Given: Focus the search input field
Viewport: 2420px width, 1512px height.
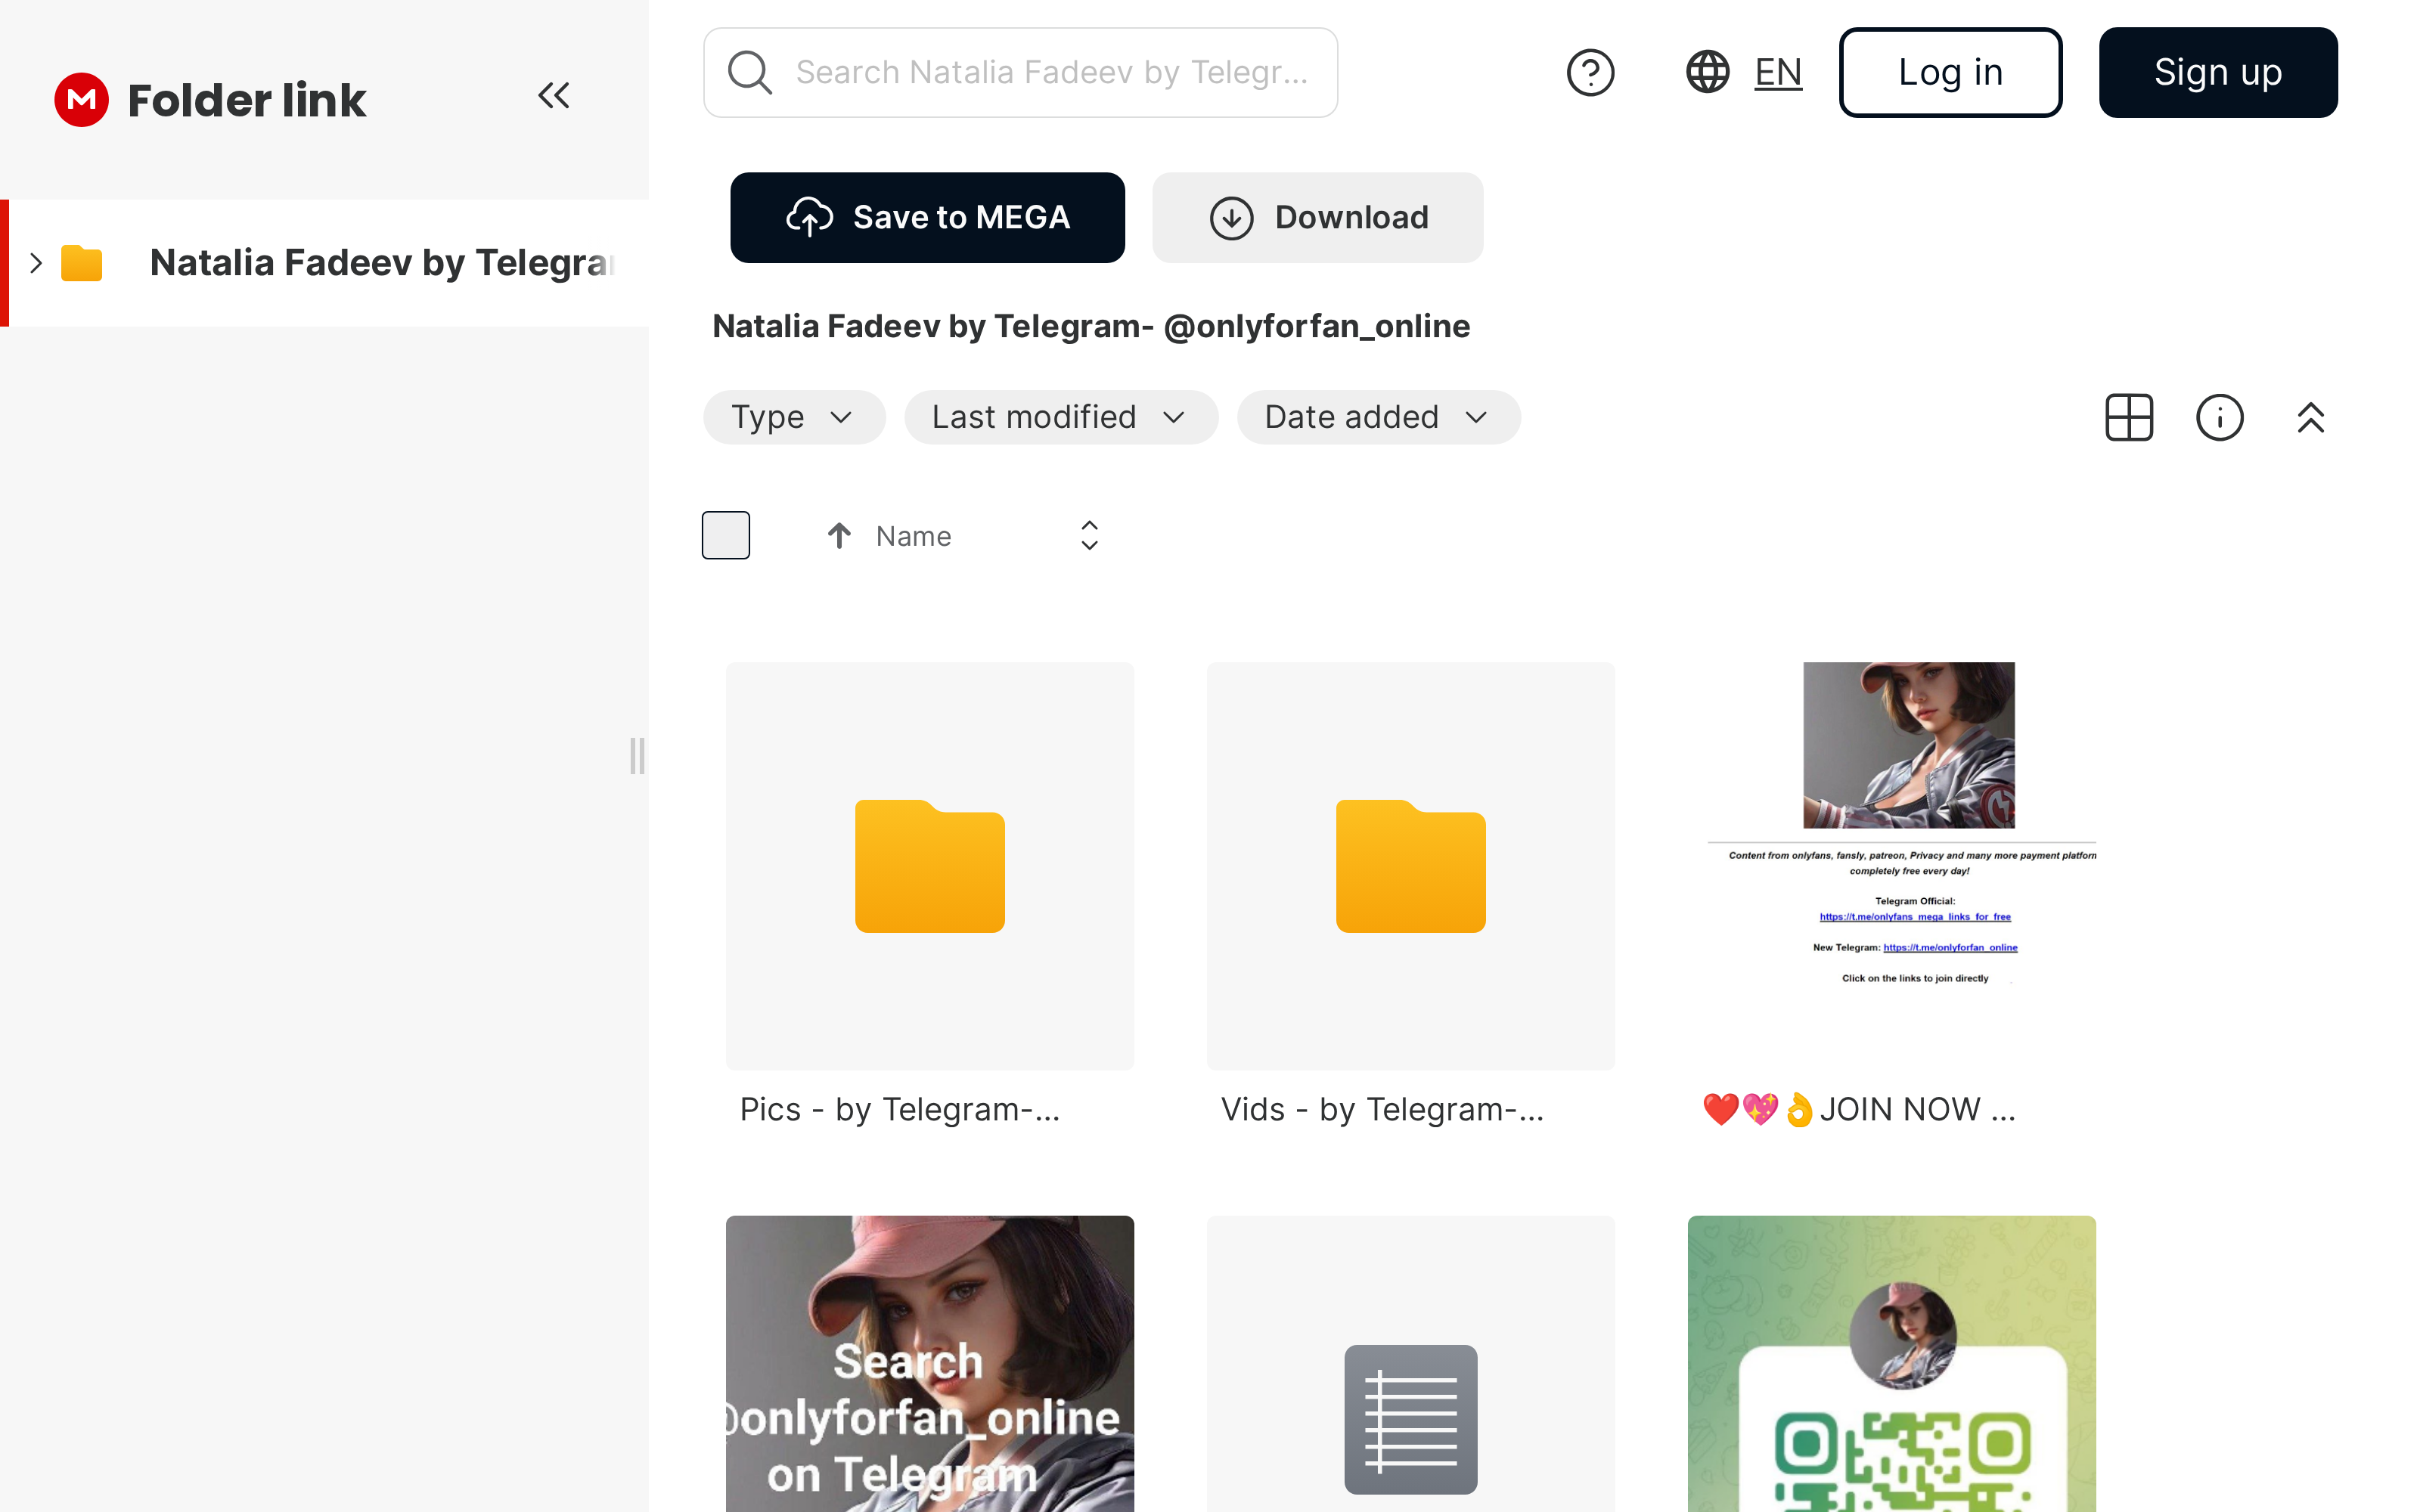Looking at the screenshot, I should click(x=1020, y=72).
